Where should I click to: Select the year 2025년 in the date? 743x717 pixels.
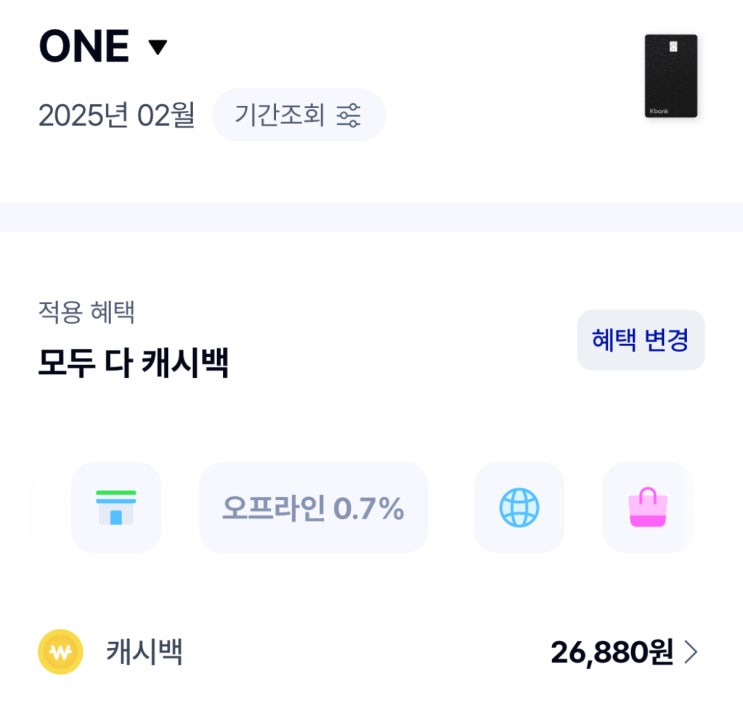[84, 115]
